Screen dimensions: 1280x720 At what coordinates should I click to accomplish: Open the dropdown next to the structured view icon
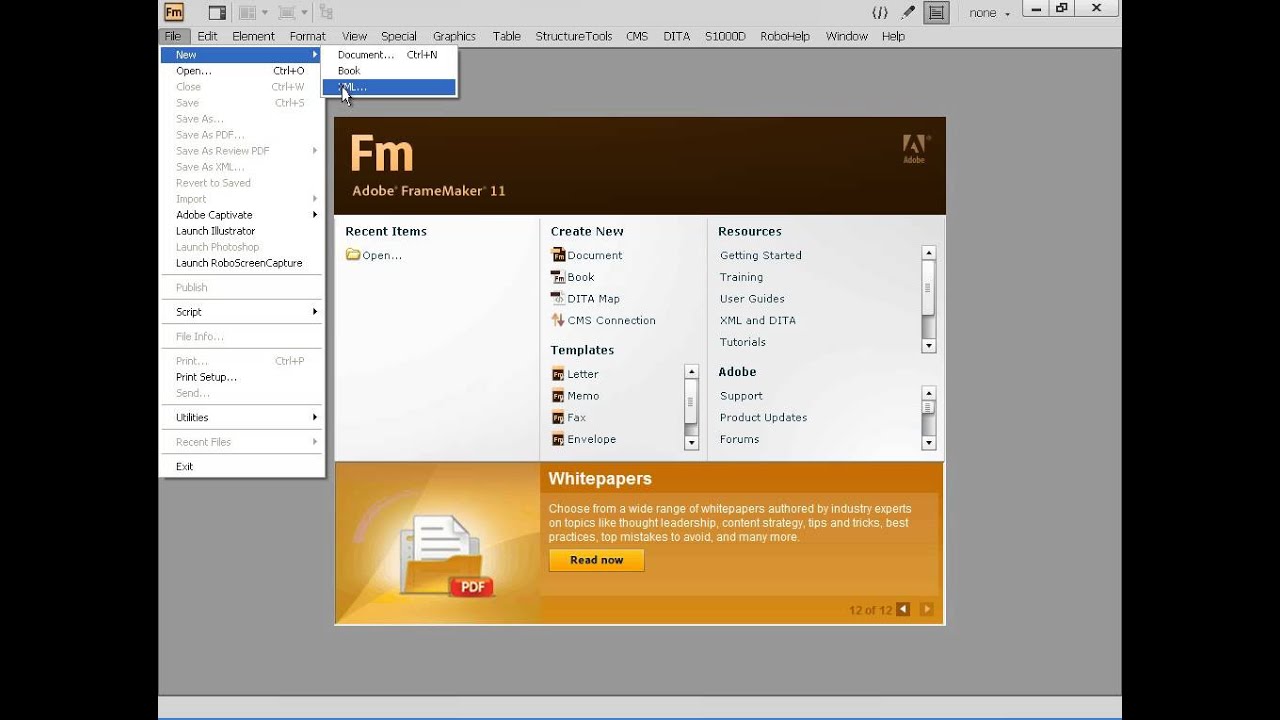[x=304, y=11]
